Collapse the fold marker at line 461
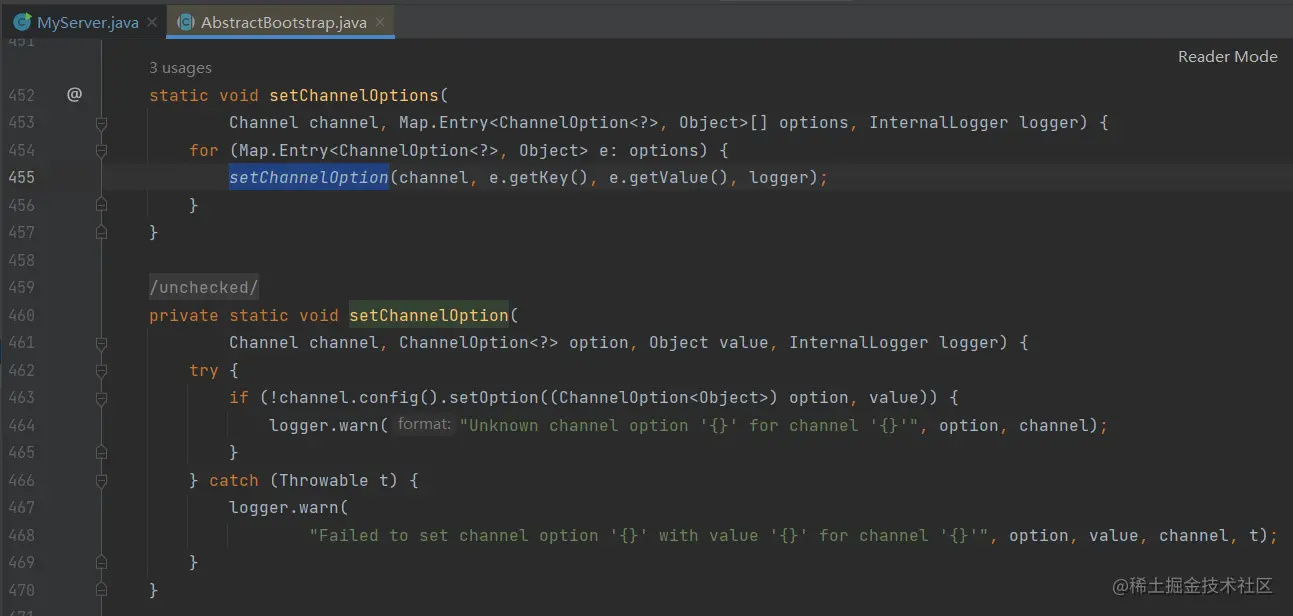This screenshot has height=616, width=1293. [x=101, y=343]
